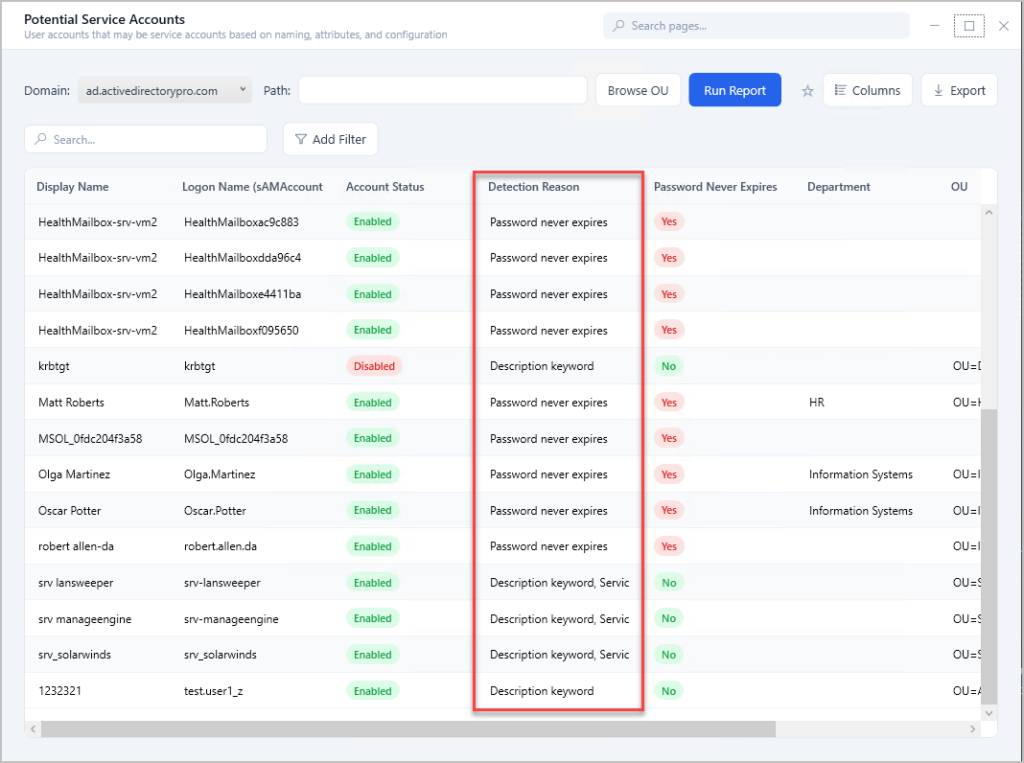Click the horizontal scrollbar left arrow
The image size is (1024, 763).
(33, 728)
